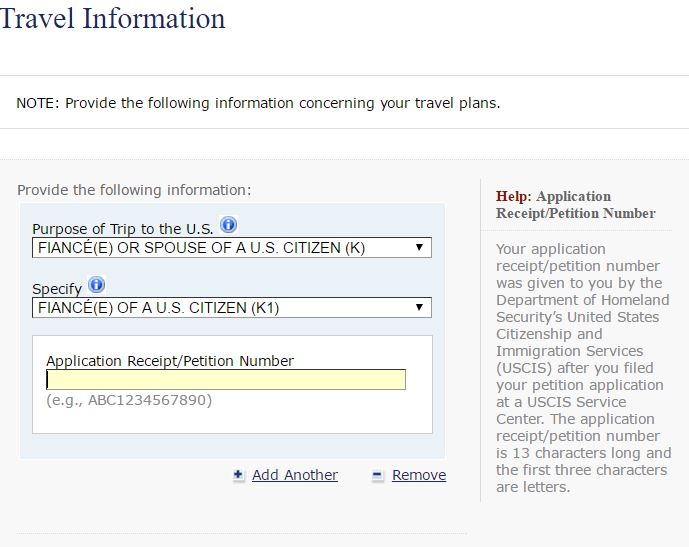689x547 pixels.
Task: Click the Add Another link
Action: tap(295, 475)
